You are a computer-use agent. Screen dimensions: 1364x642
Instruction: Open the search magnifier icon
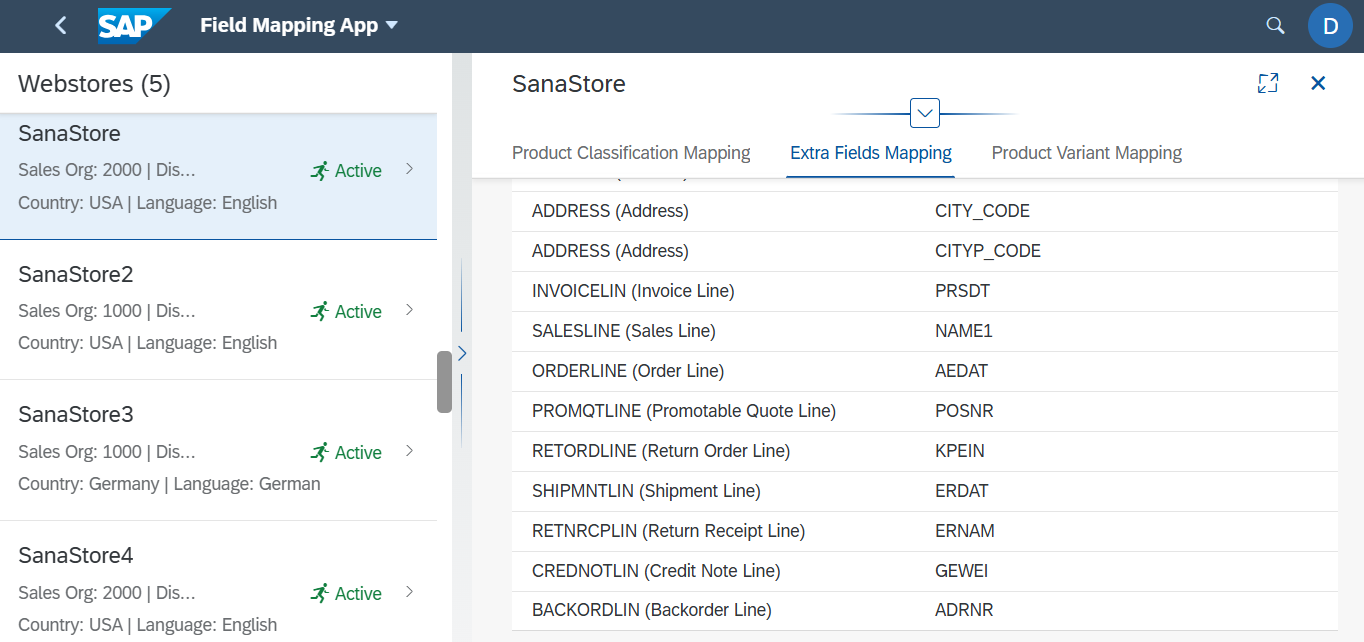[x=1275, y=26]
